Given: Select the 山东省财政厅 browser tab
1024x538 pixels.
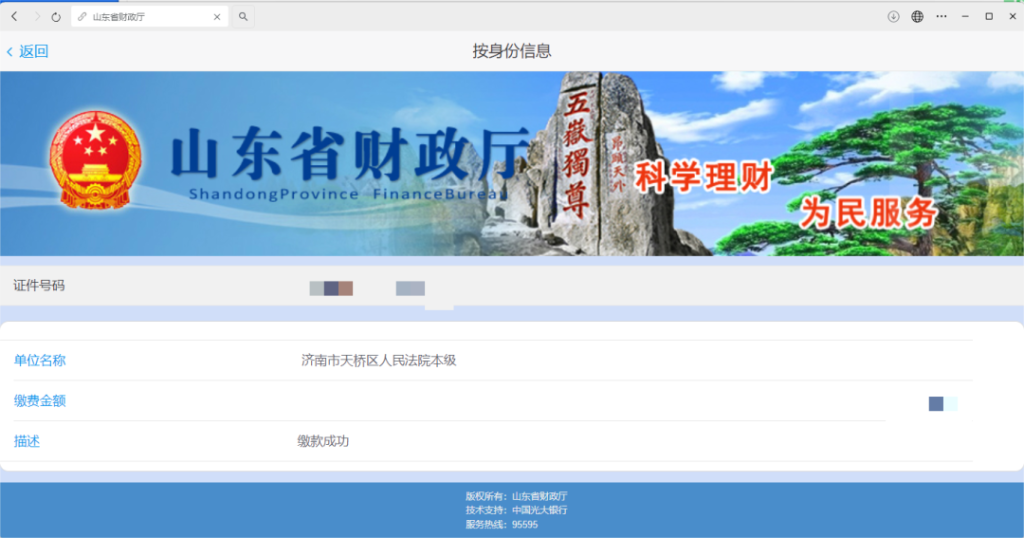Looking at the screenshot, I should [x=140, y=17].
